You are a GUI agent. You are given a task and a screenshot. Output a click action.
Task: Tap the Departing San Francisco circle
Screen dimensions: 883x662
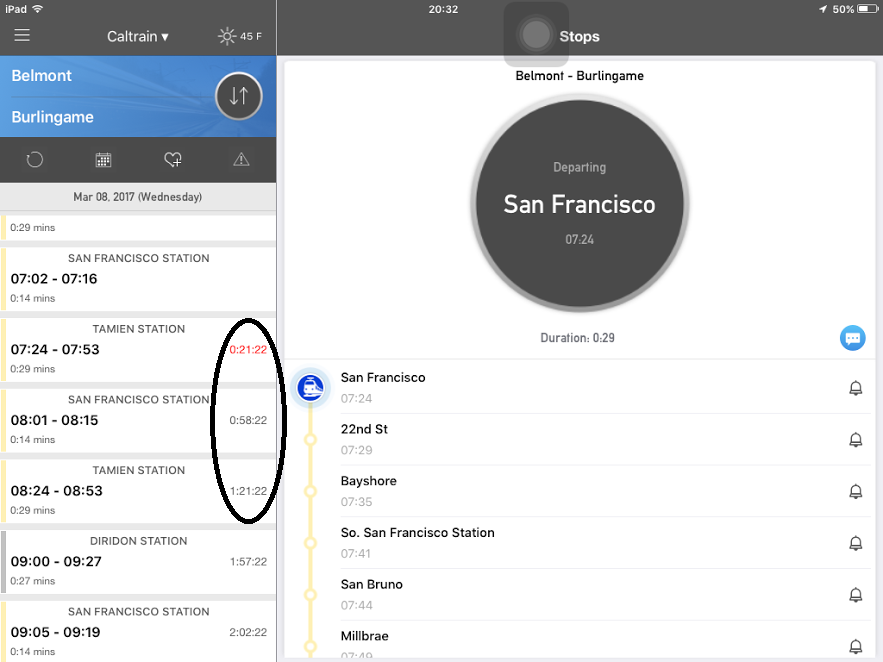pyautogui.click(x=579, y=204)
